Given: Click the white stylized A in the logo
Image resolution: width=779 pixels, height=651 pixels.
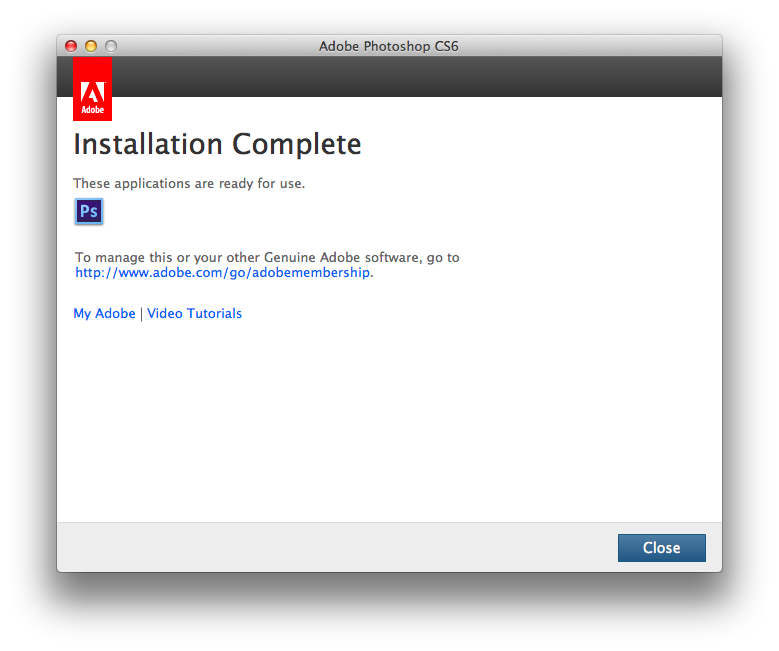Looking at the screenshot, I should [x=93, y=92].
